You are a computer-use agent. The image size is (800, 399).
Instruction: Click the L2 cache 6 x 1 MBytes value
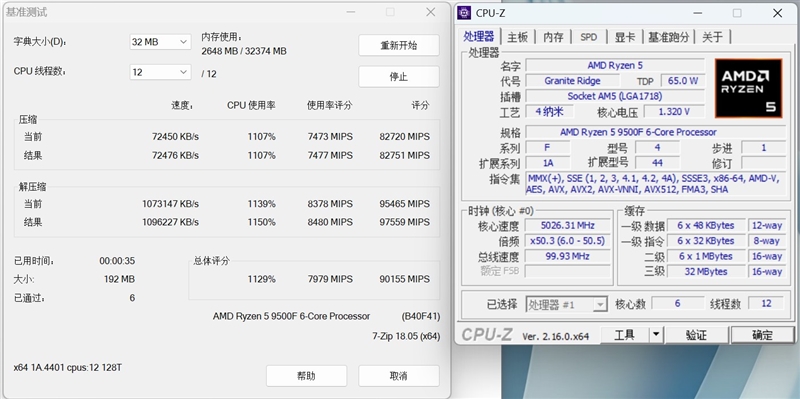click(706, 256)
